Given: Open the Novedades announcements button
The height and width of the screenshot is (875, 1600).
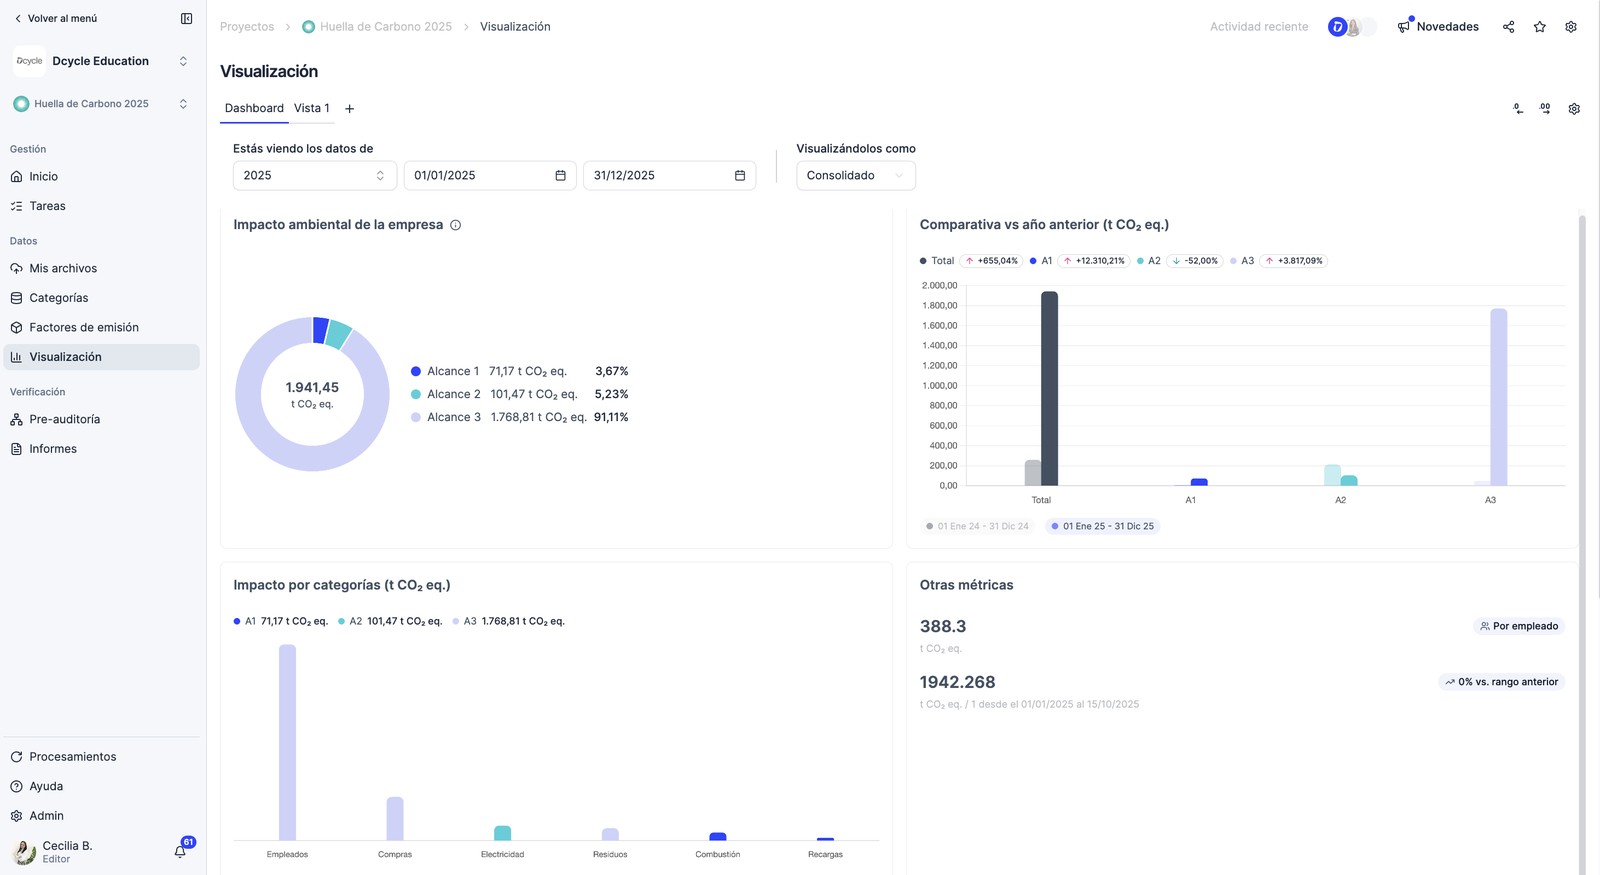Looking at the screenshot, I should pos(1438,27).
